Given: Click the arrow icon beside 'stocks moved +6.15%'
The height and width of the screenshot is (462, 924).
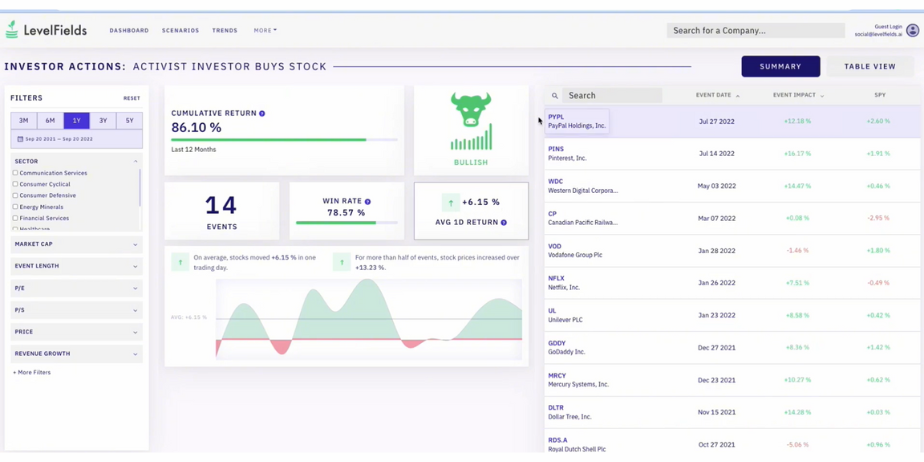Looking at the screenshot, I should [180, 262].
